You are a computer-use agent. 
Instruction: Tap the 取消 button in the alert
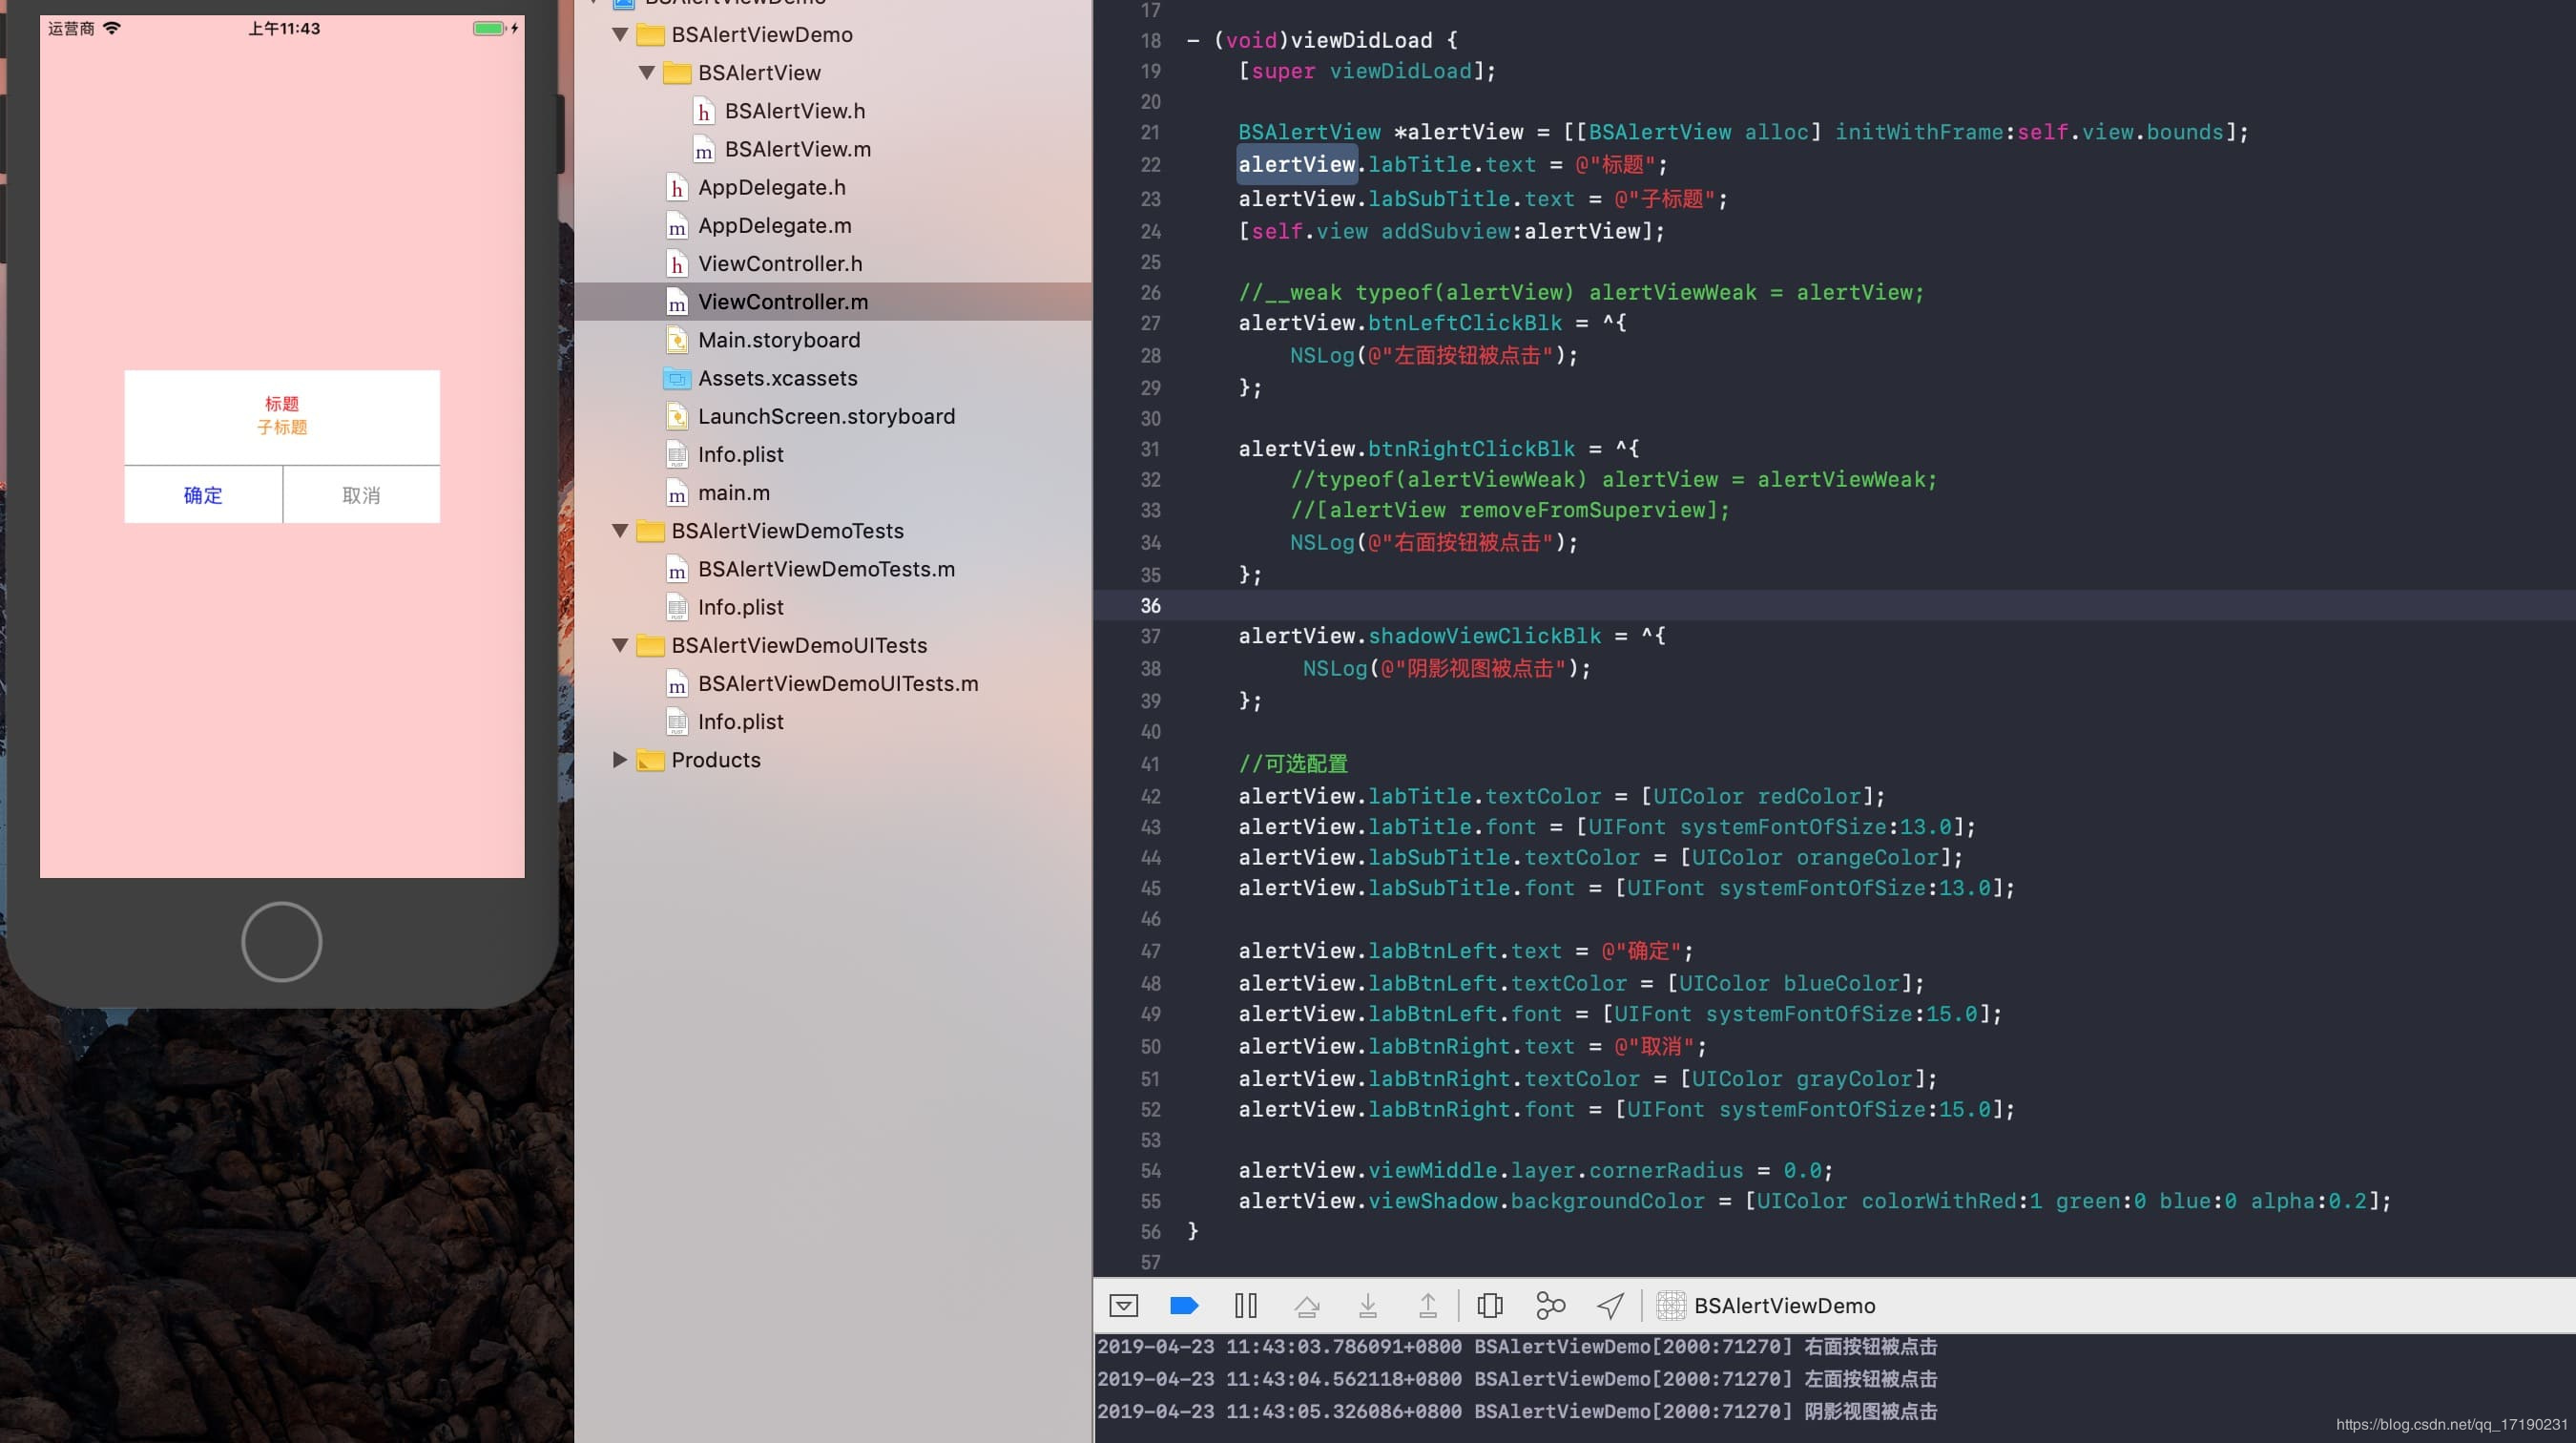(361, 495)
